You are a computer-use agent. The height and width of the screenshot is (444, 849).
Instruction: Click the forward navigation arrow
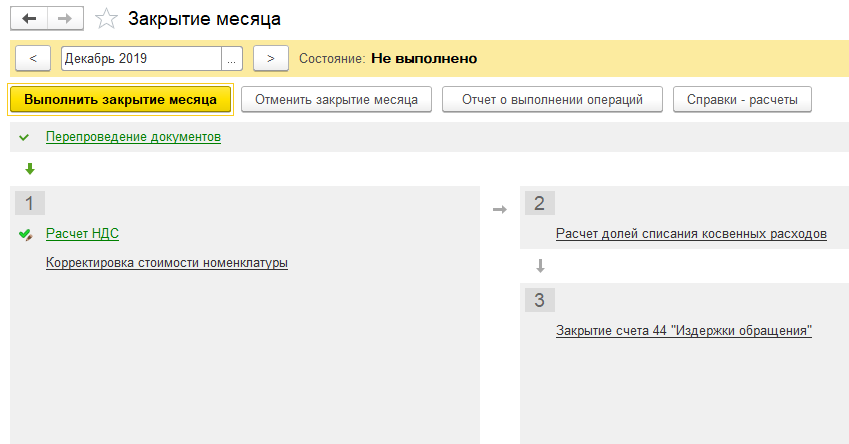click(x=65, y=19)
